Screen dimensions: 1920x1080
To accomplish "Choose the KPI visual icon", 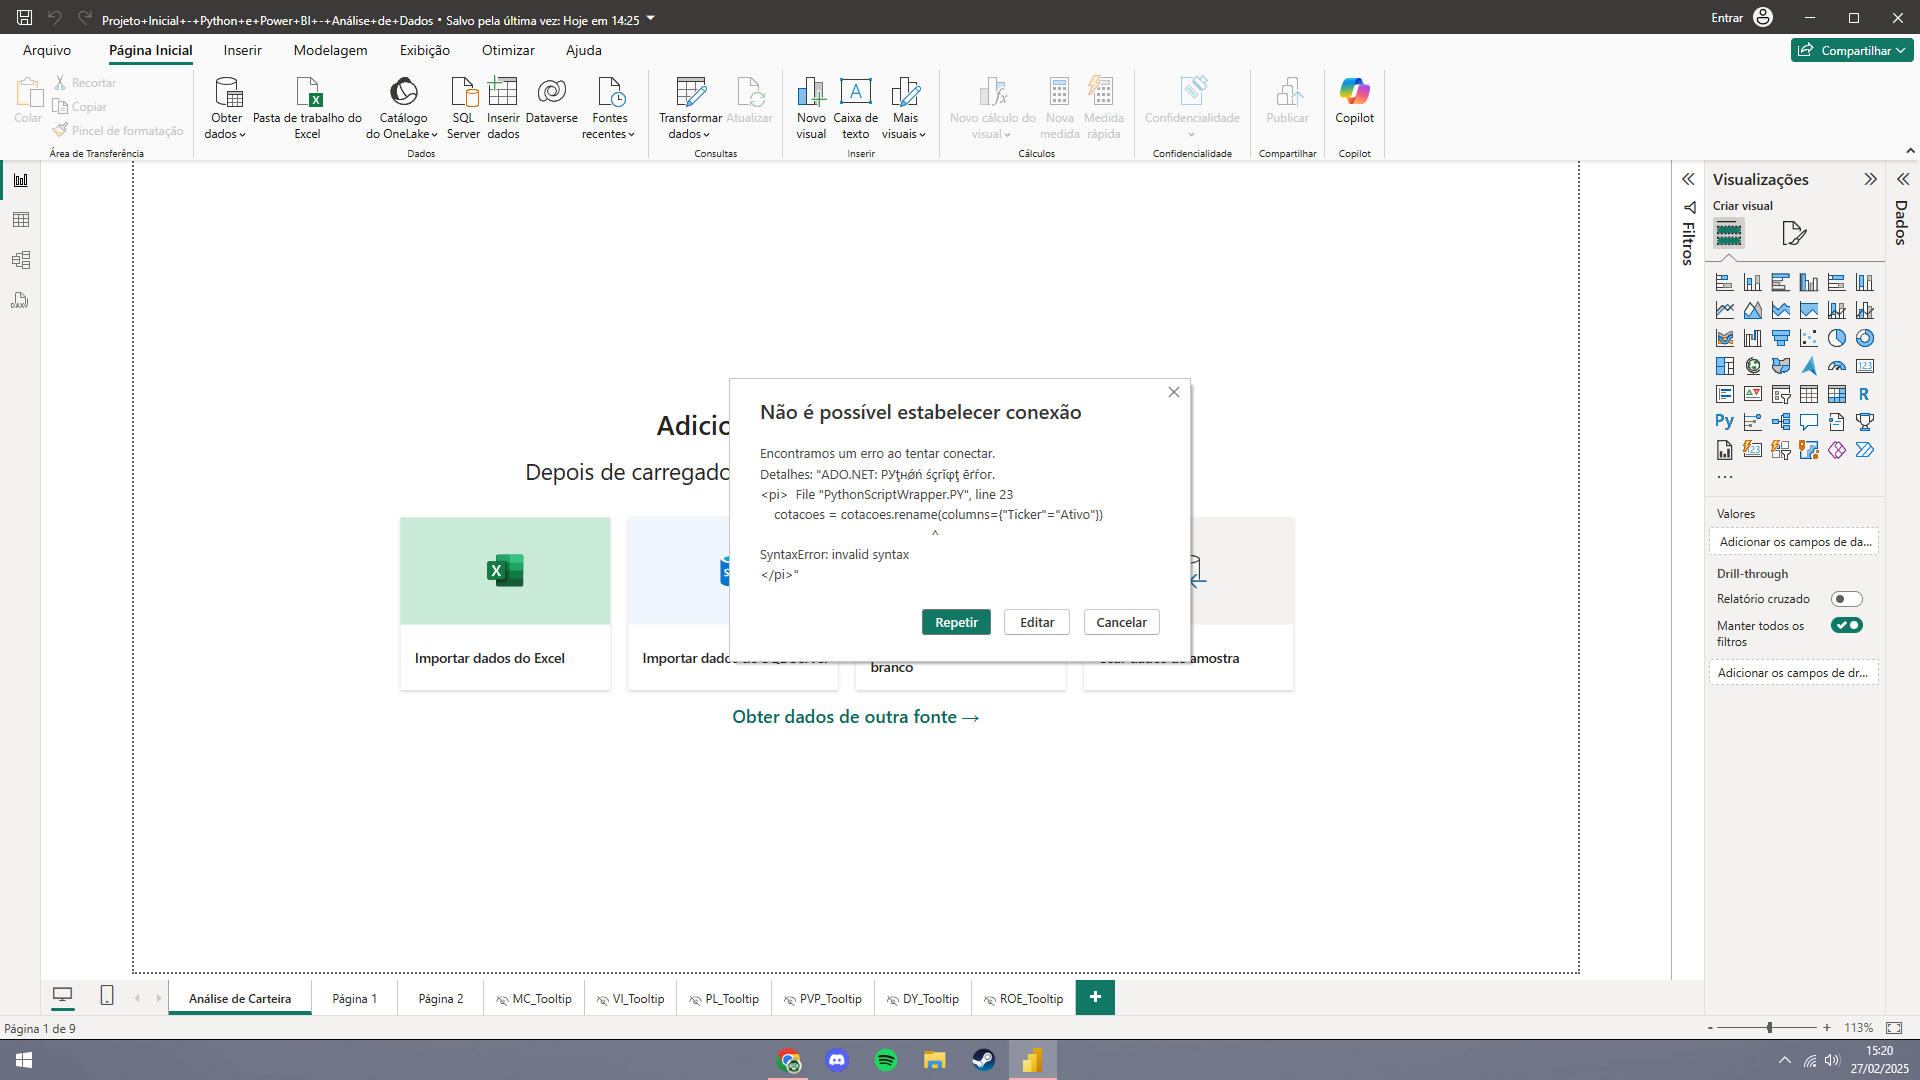I will point(1752,394).
